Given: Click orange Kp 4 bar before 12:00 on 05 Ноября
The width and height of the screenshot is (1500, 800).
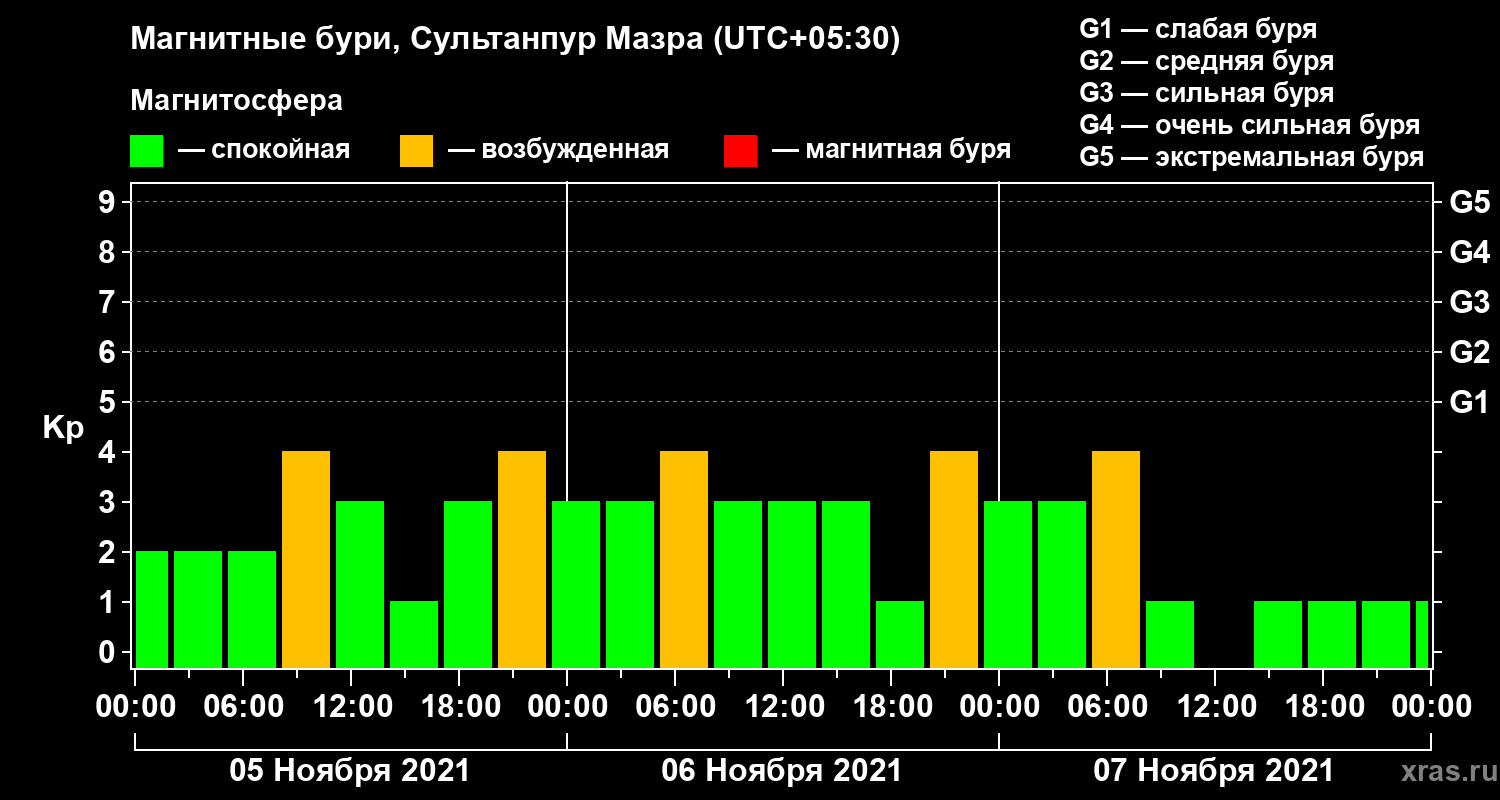Looking at the screenshot, I should click(x=306, y=560).
